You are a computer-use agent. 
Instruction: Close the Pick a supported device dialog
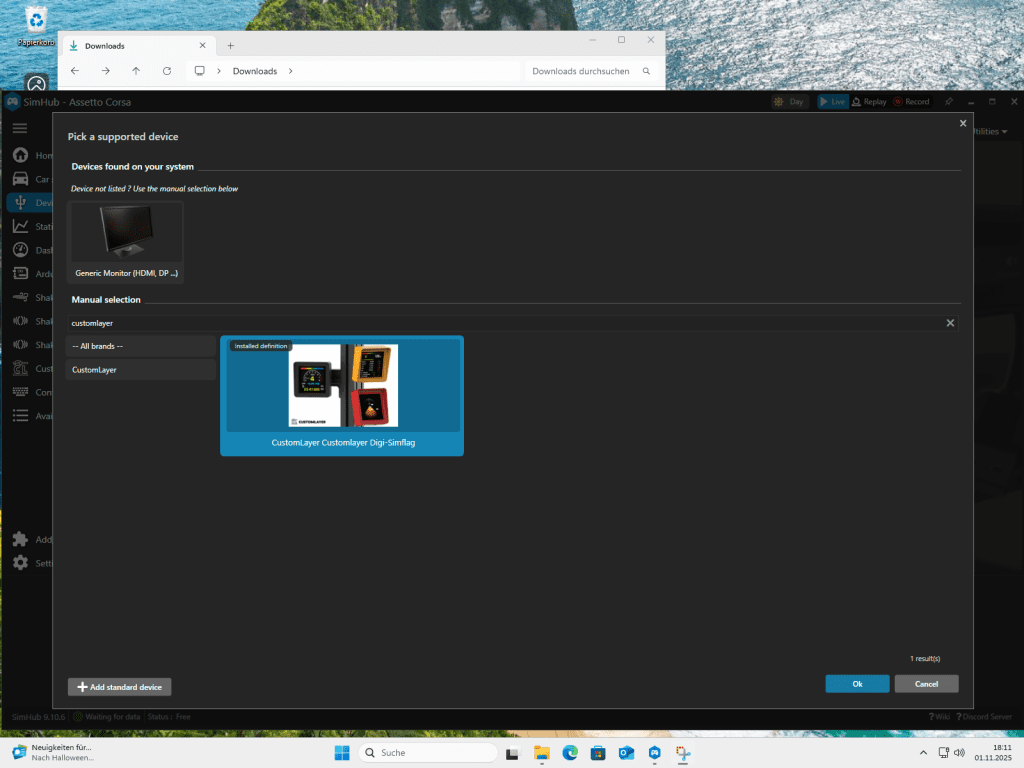tap(963, 123)
